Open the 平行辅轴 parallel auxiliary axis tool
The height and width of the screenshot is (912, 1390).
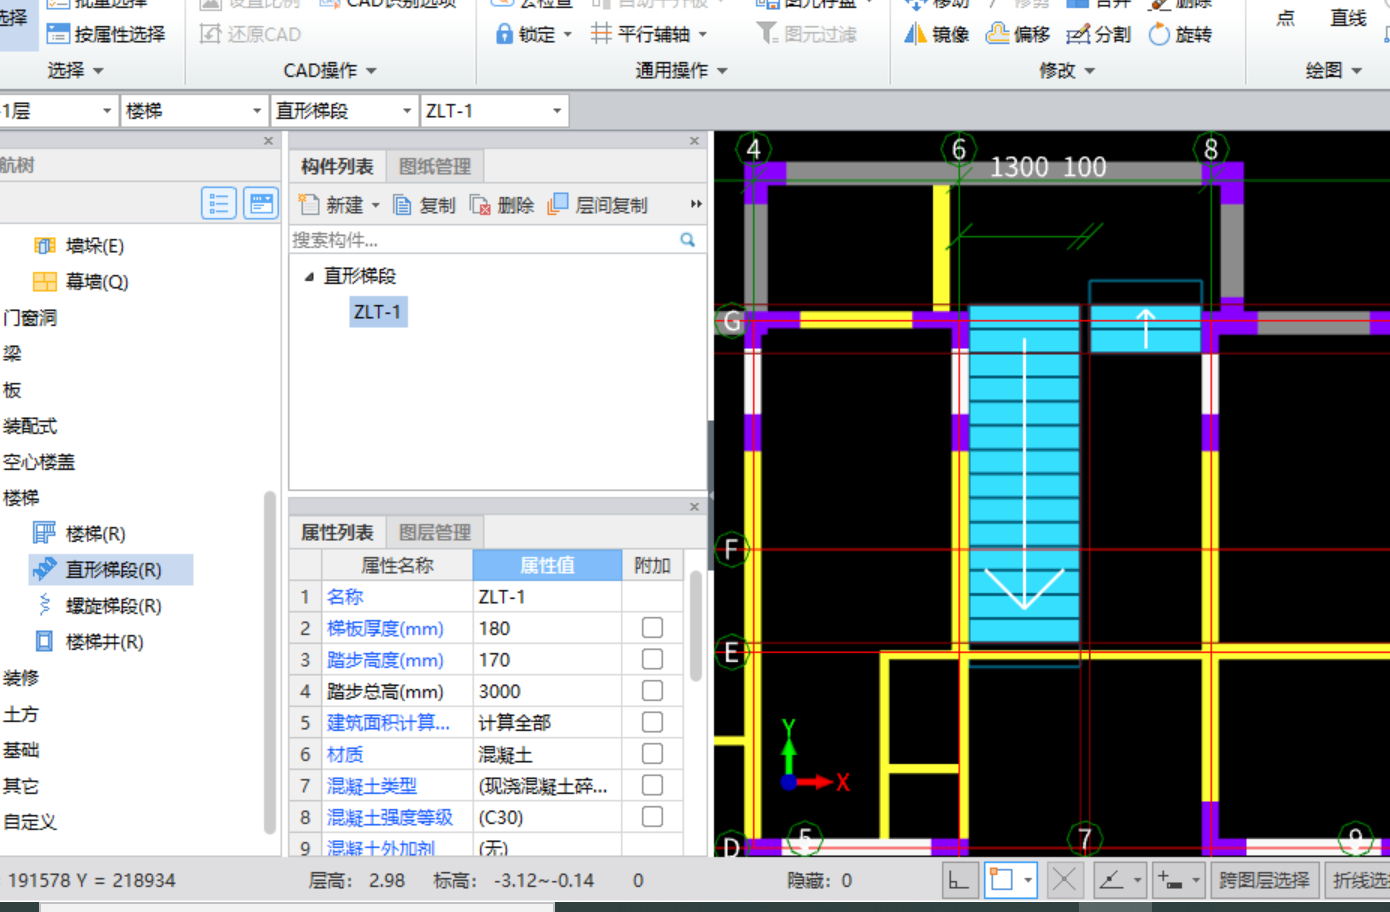point(649,34)
